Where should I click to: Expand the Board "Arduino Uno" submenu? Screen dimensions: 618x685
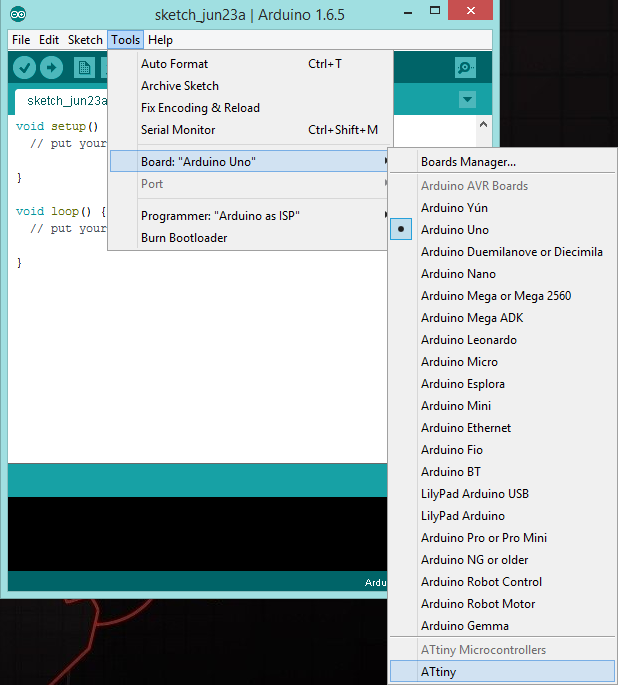pyautogui.click(x=249, y=161)
